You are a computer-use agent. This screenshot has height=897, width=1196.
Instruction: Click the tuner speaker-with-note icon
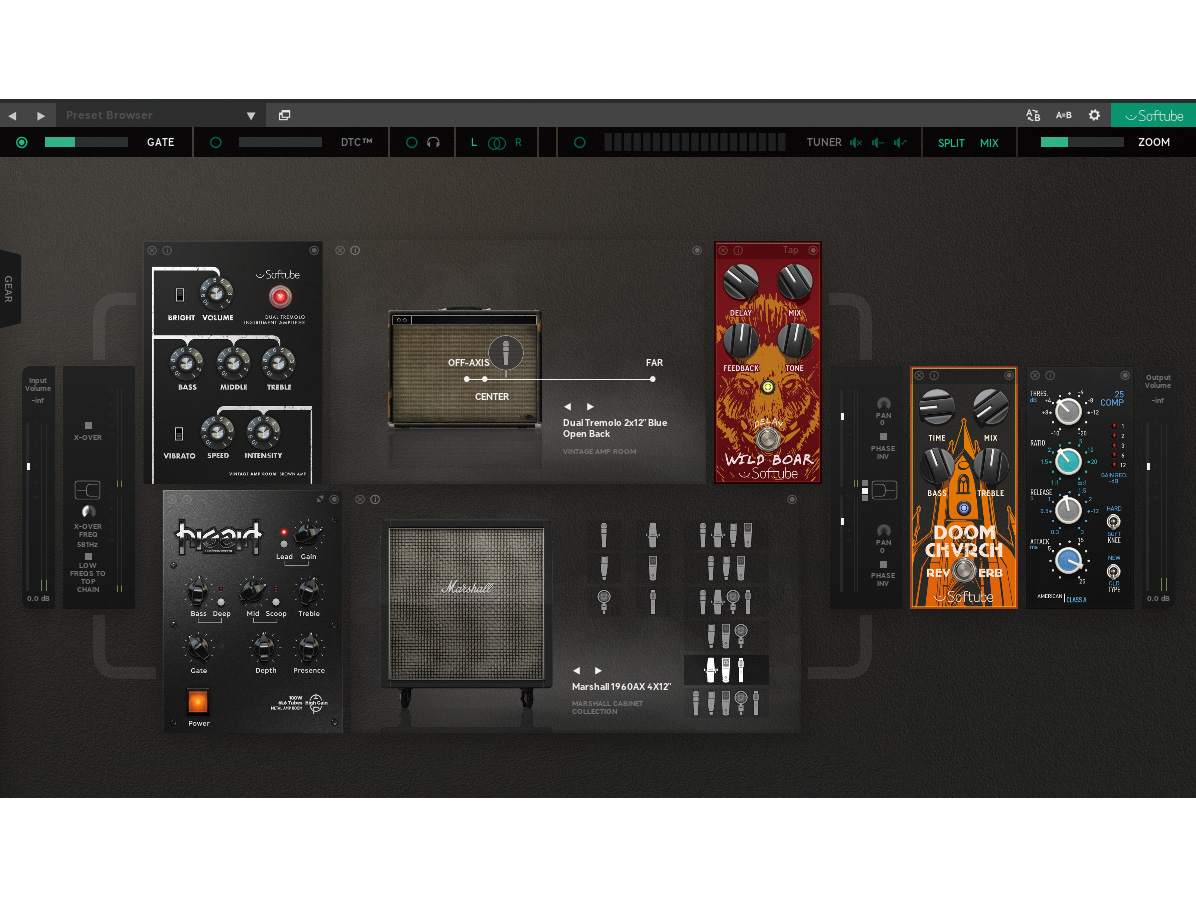click(901, 143)
